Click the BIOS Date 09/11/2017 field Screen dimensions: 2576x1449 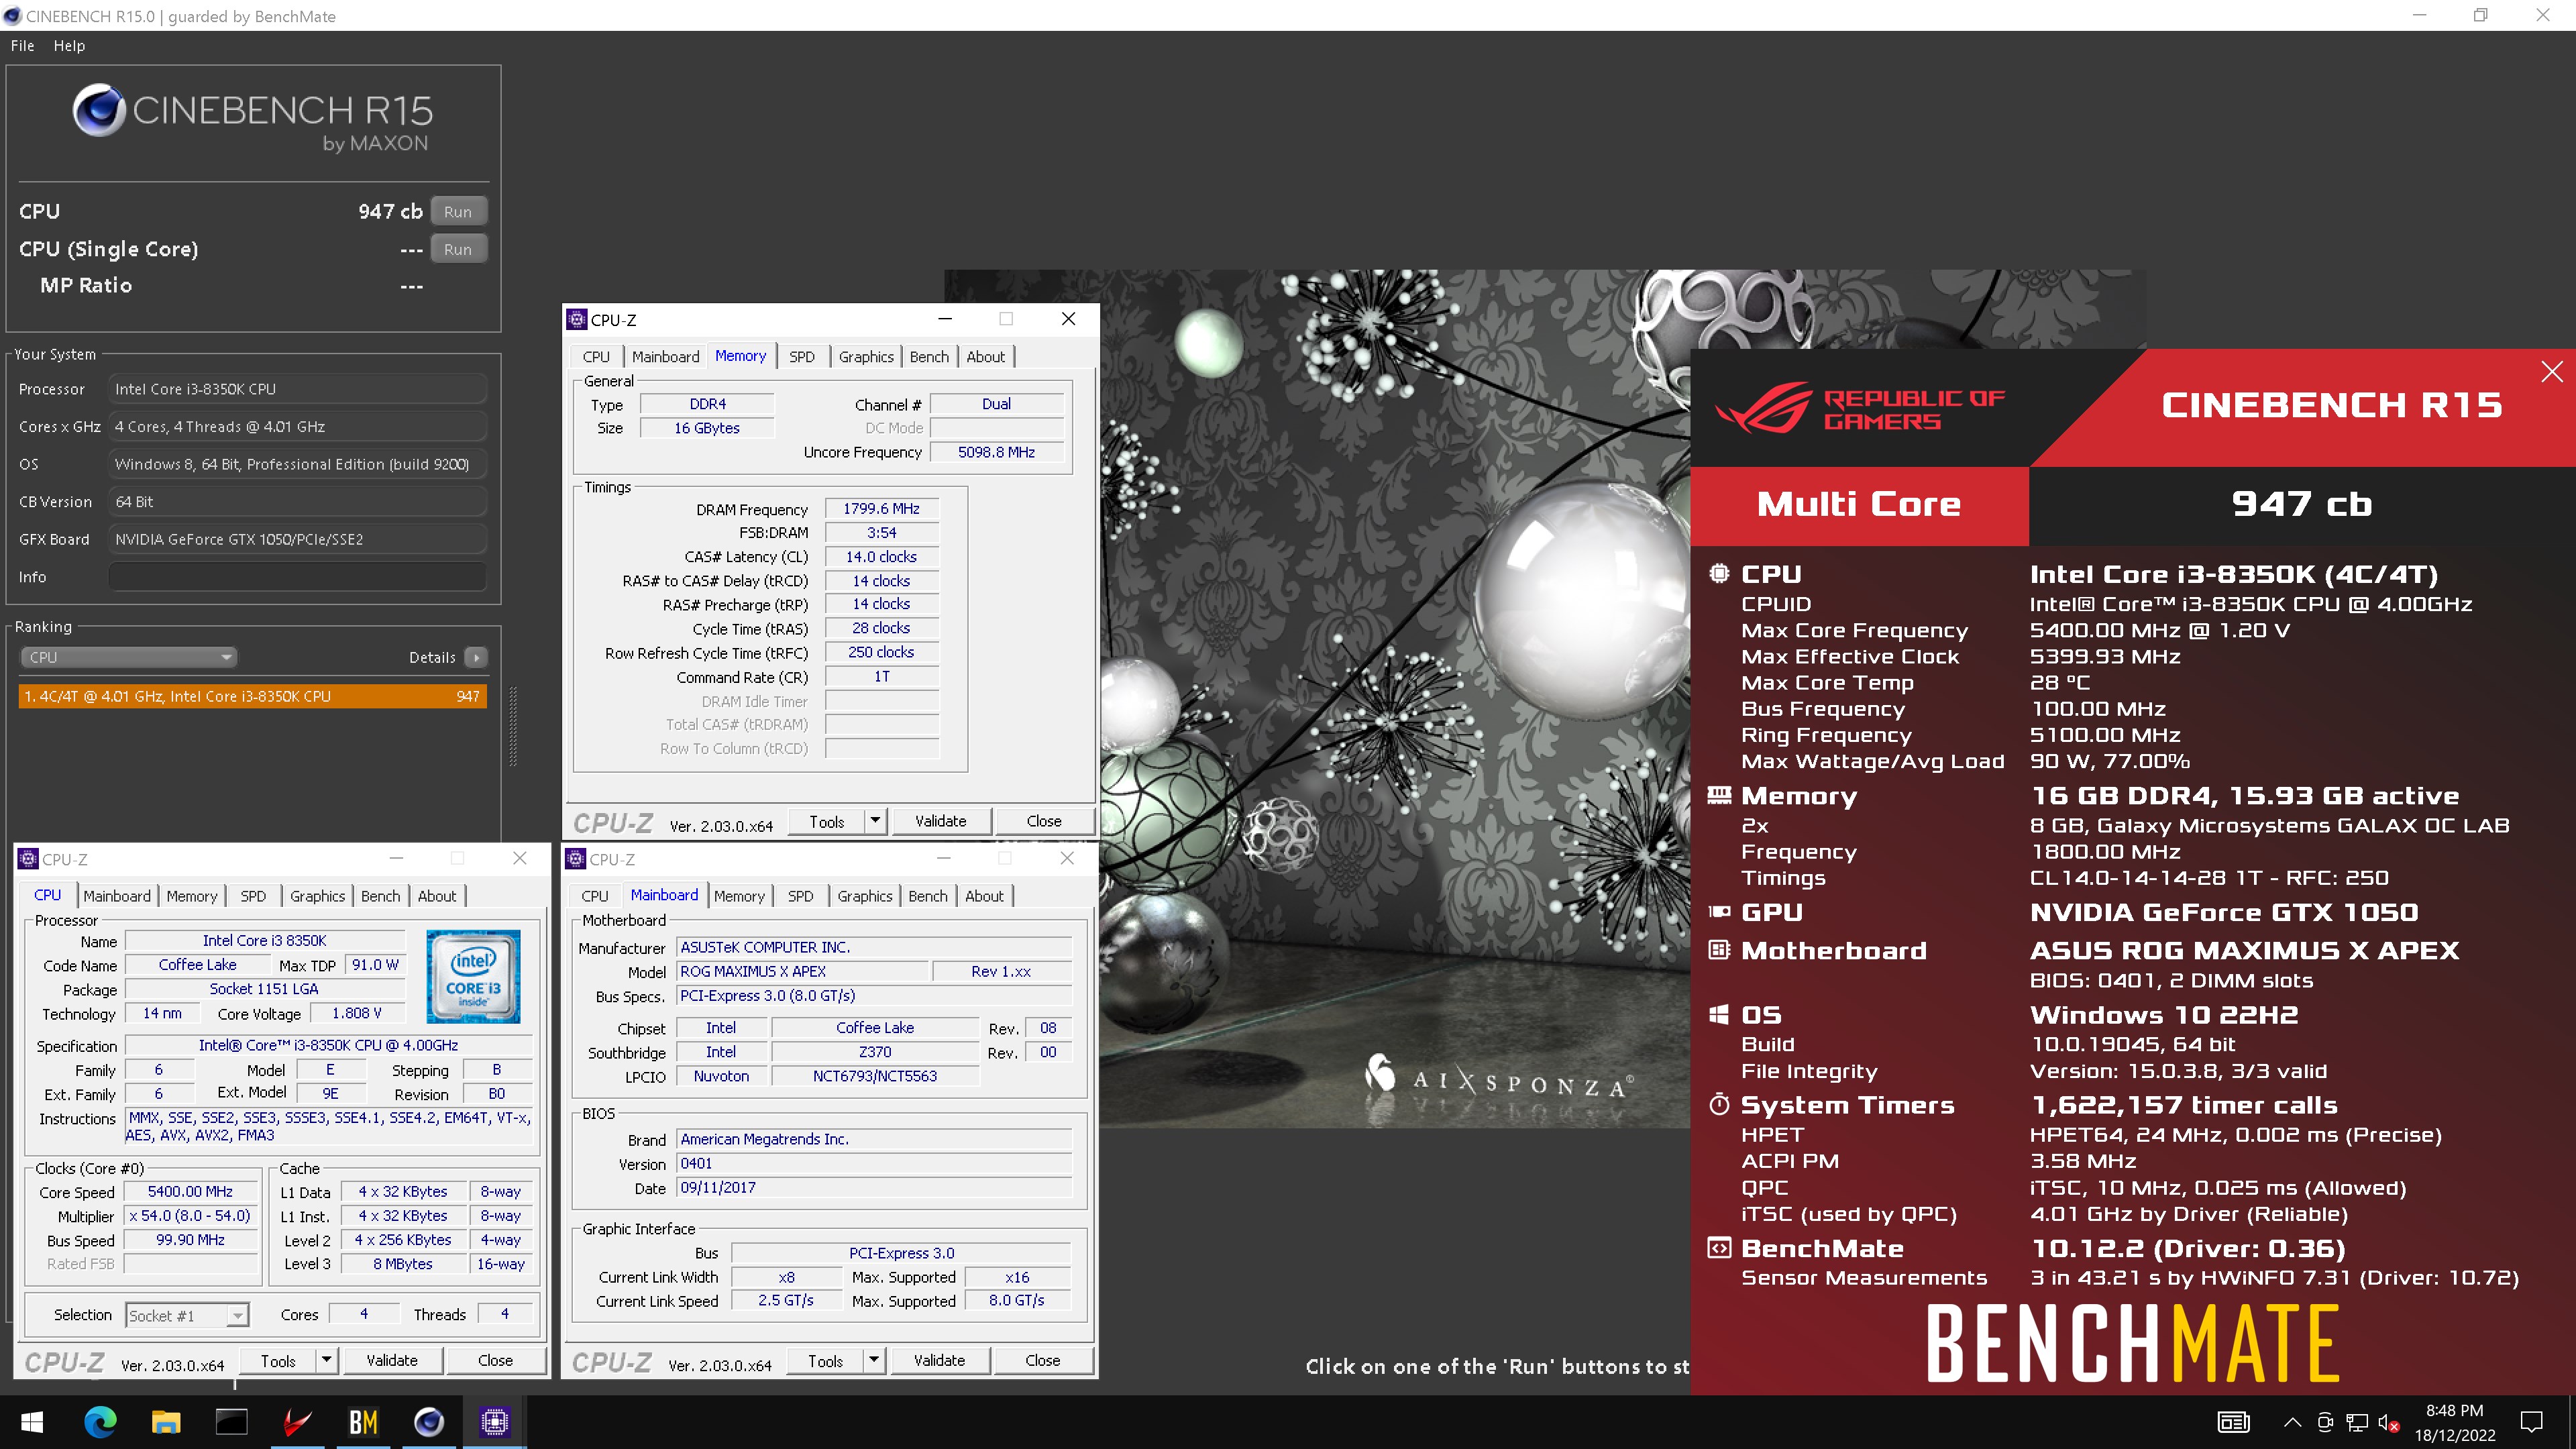click(874, 1188)
